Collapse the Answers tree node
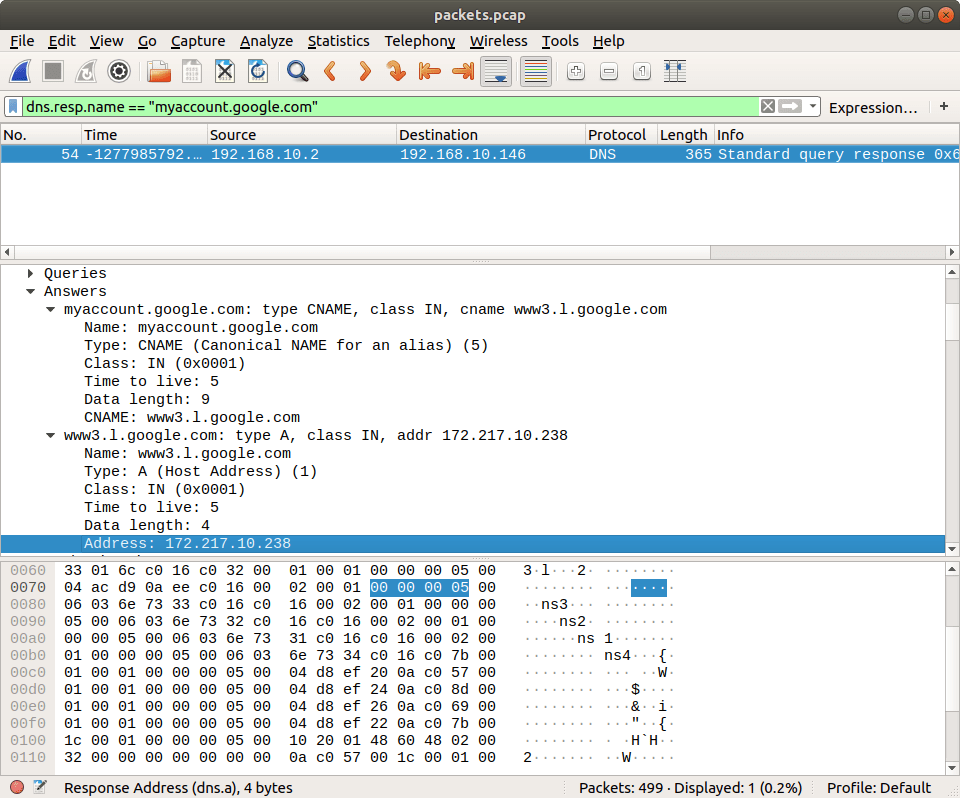960x798 pixels. 32,291
